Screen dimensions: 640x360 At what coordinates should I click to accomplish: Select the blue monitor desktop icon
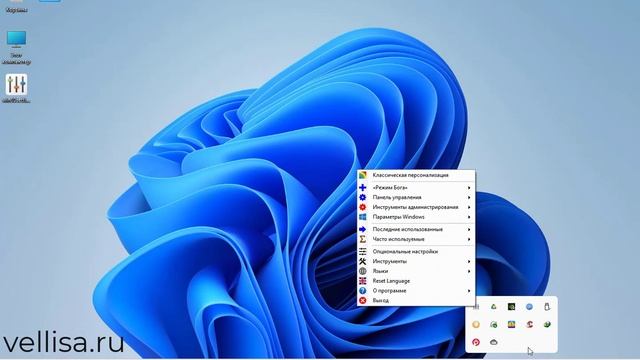(x=16, y=39)
